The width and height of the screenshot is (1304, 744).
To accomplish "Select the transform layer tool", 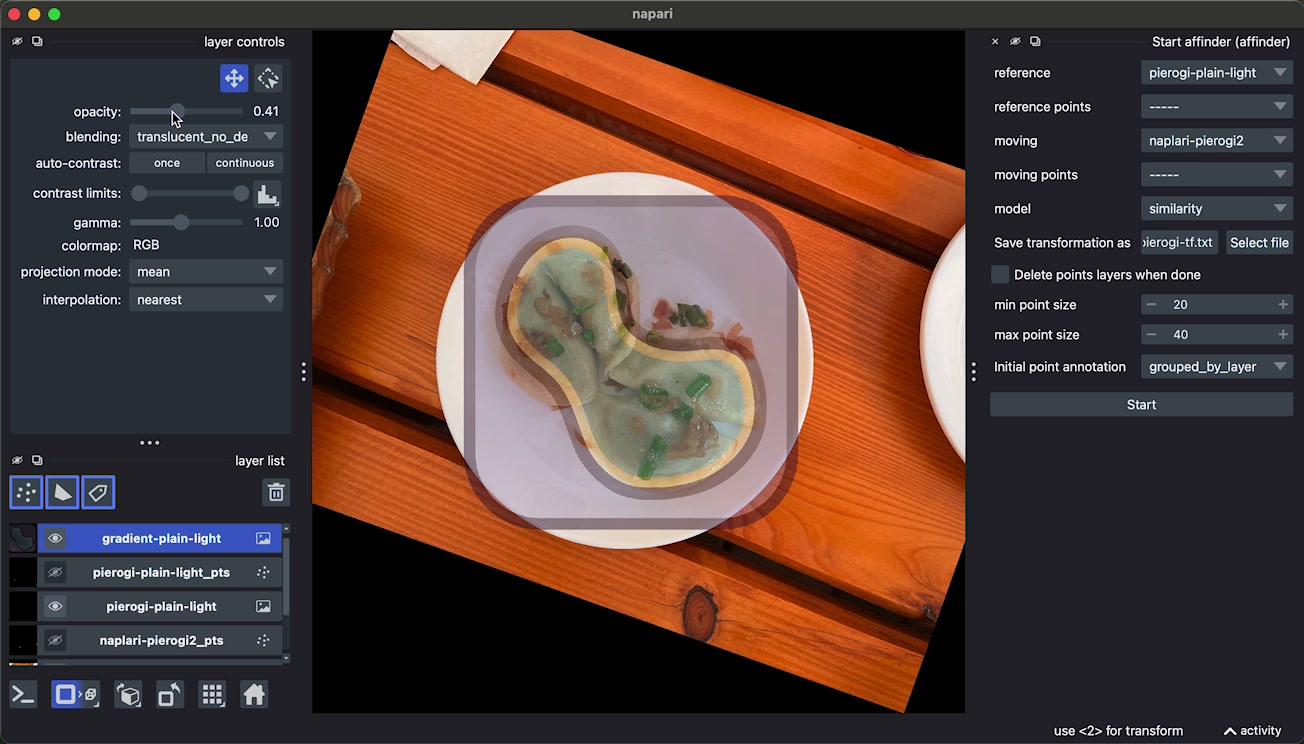I will pyautogui.click(x=268, y=78).
